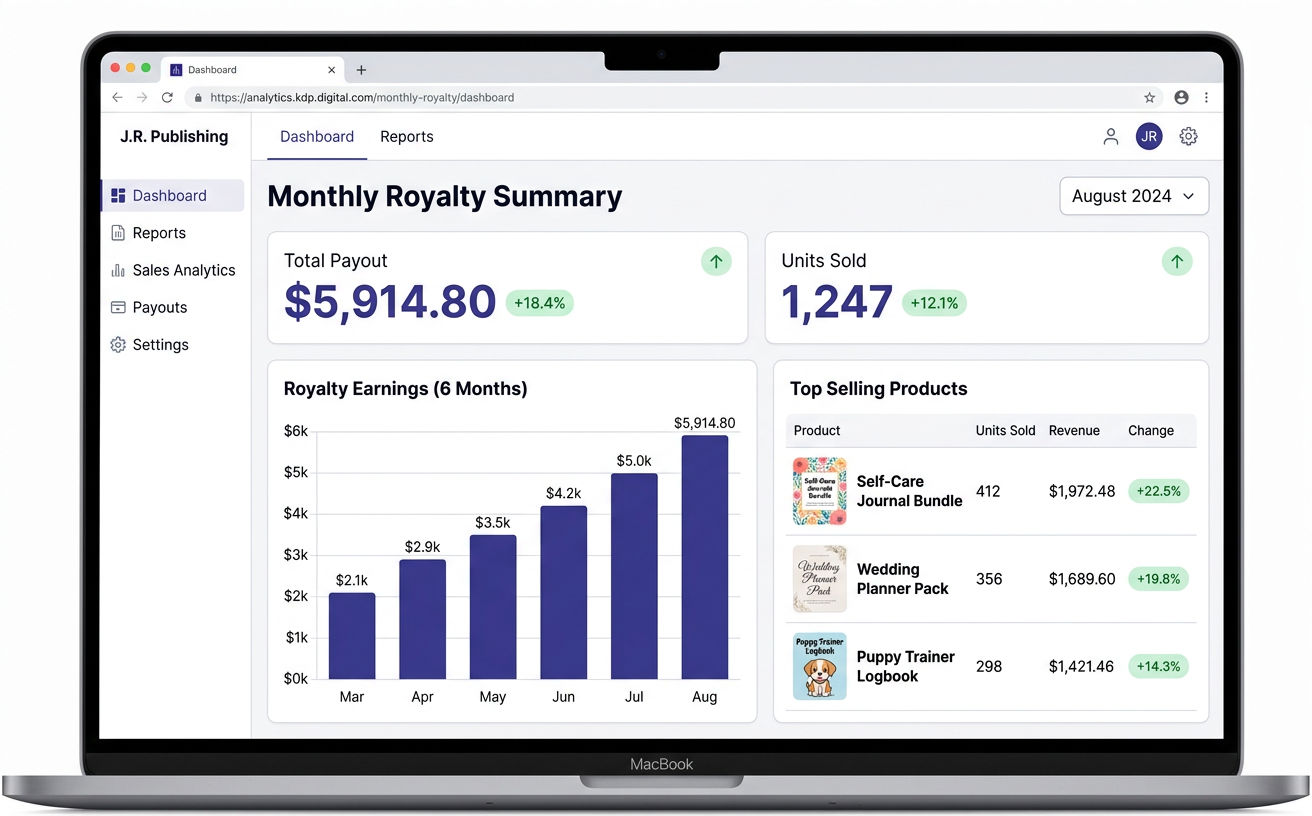Open settings gear in top header

(x=1188, y=137)
